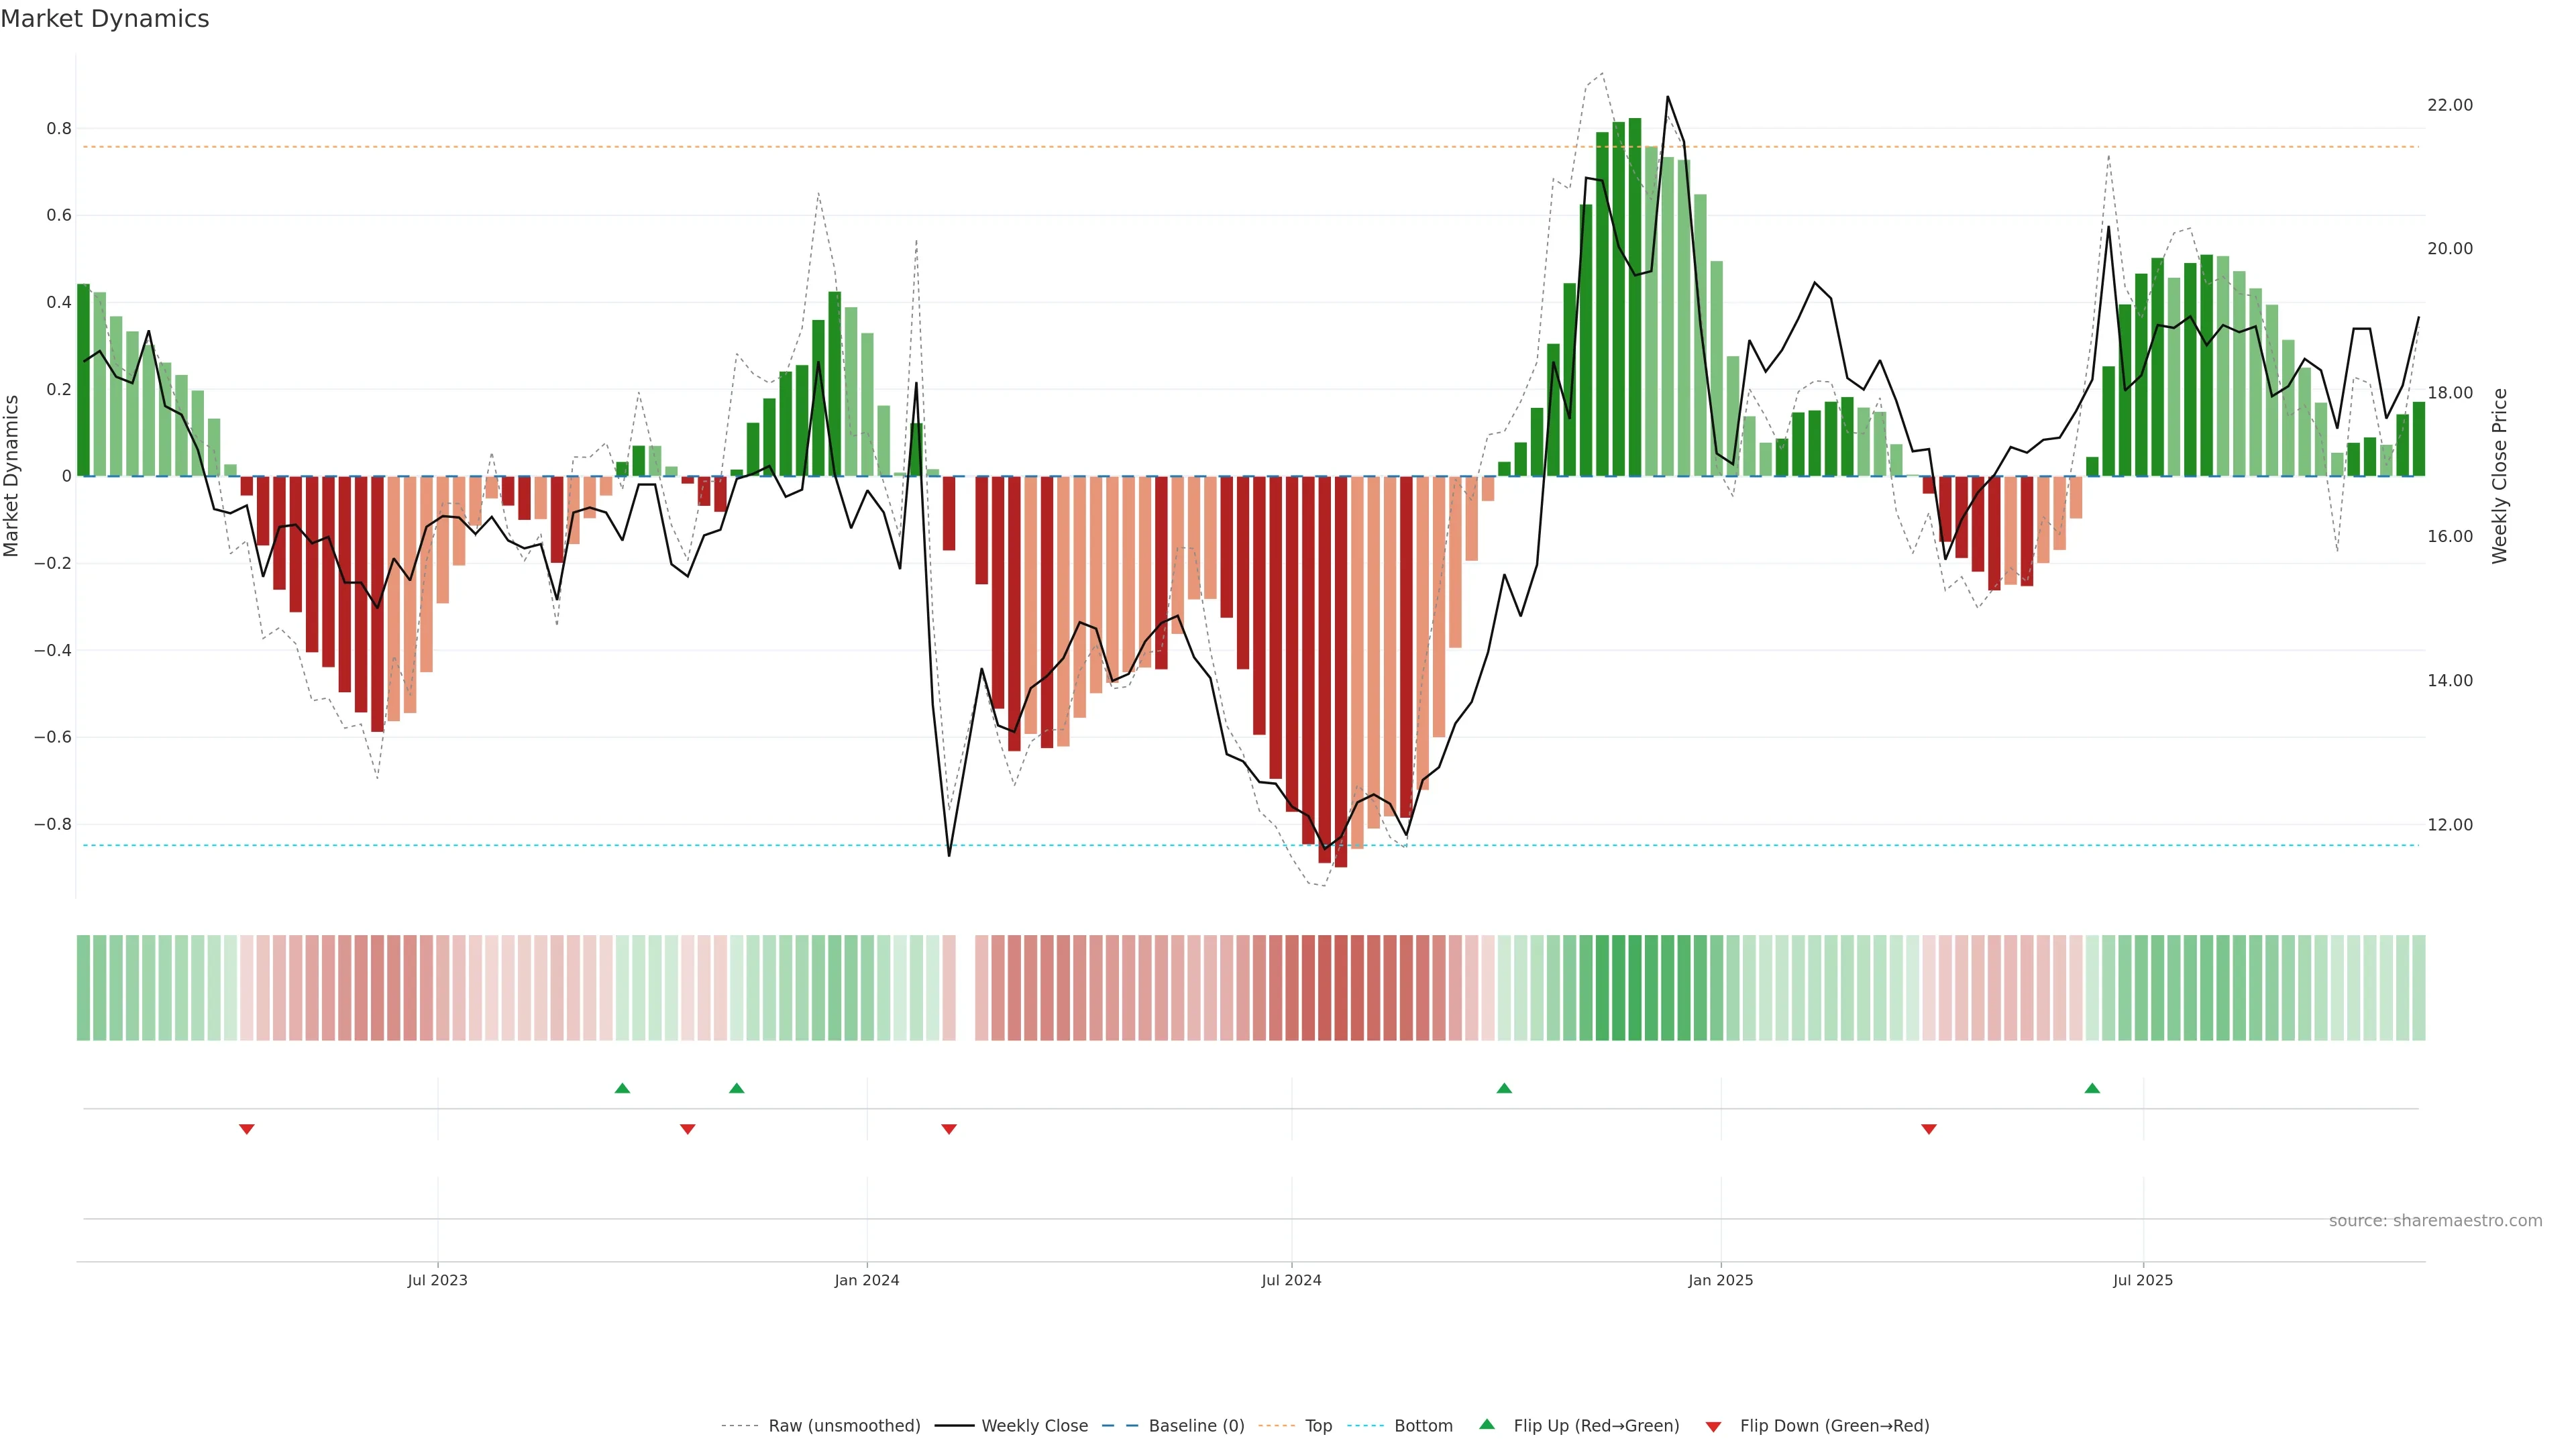Click the Flip Down legend triangle icon
The height and width of the screenshot is (1449, 2576).
click(1713, 1426)
